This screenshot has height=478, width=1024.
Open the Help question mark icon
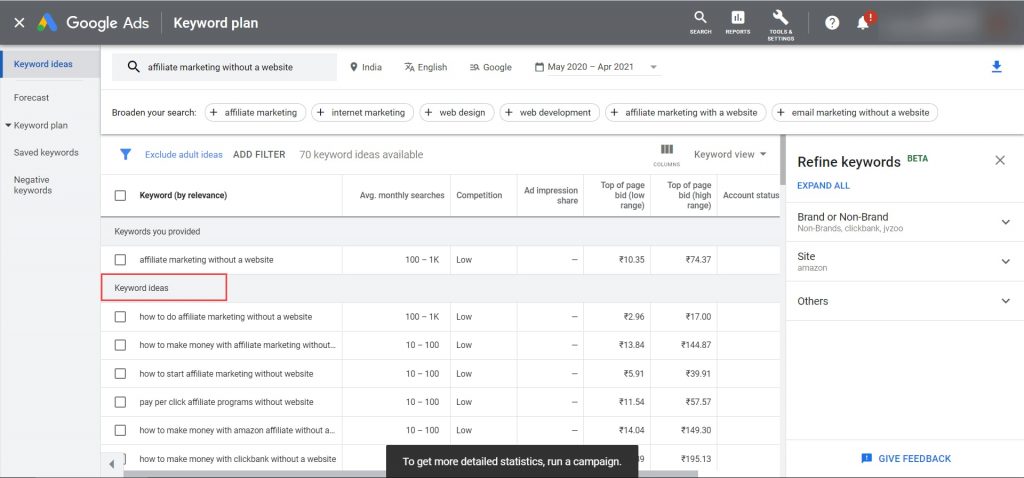831,23
